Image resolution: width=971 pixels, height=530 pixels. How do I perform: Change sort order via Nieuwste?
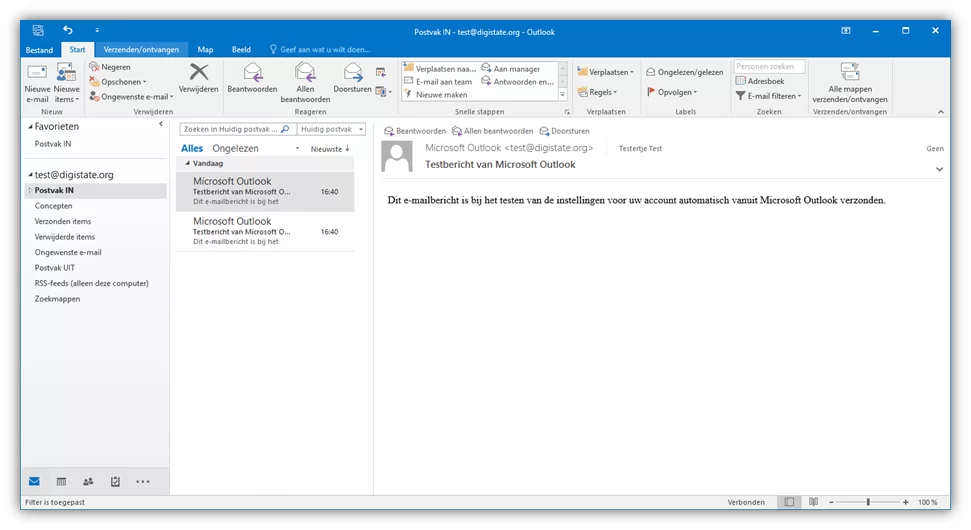[330, 149]
